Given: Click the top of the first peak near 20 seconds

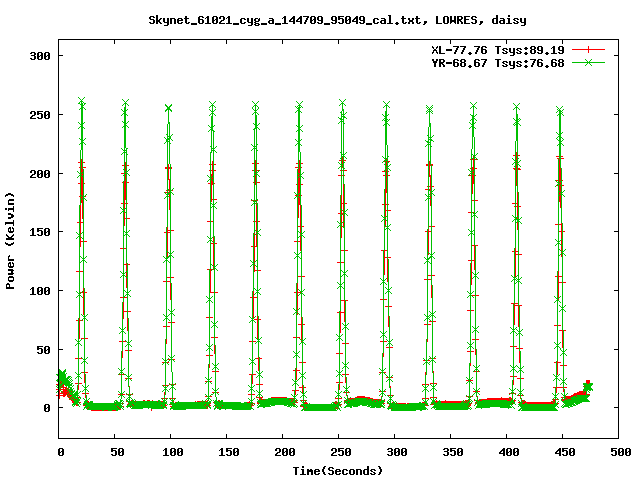Looking at the screenshot, I should 81,102.
